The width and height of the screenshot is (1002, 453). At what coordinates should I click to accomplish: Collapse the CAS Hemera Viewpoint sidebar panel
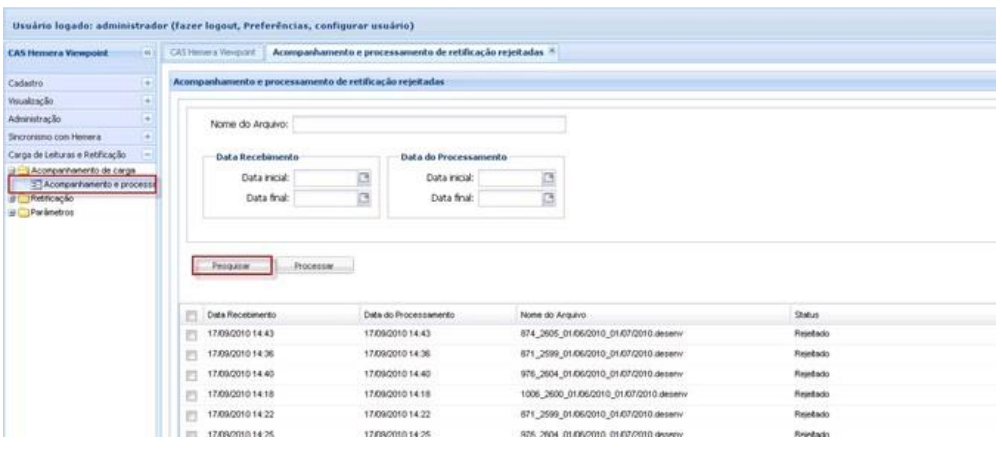tap(148, 50)
